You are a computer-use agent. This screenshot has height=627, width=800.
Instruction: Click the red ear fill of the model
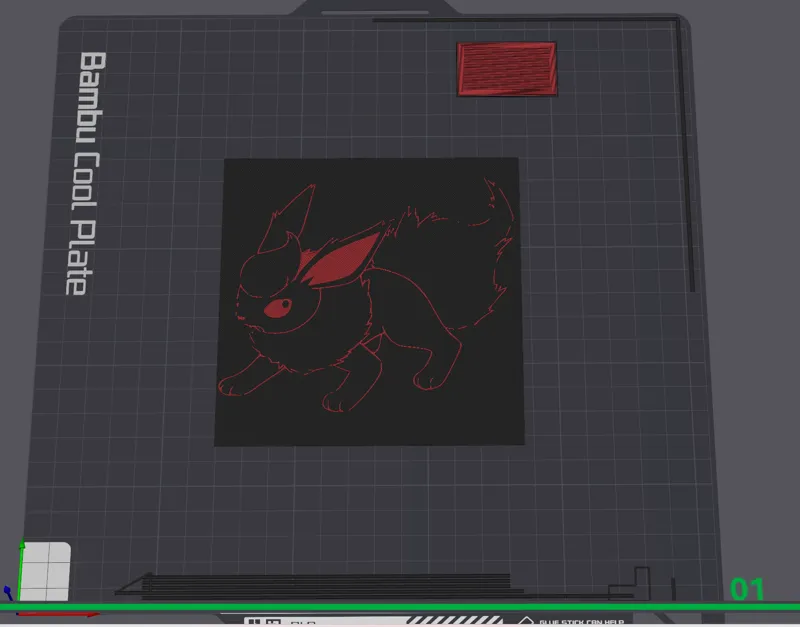tap(343, 261)
